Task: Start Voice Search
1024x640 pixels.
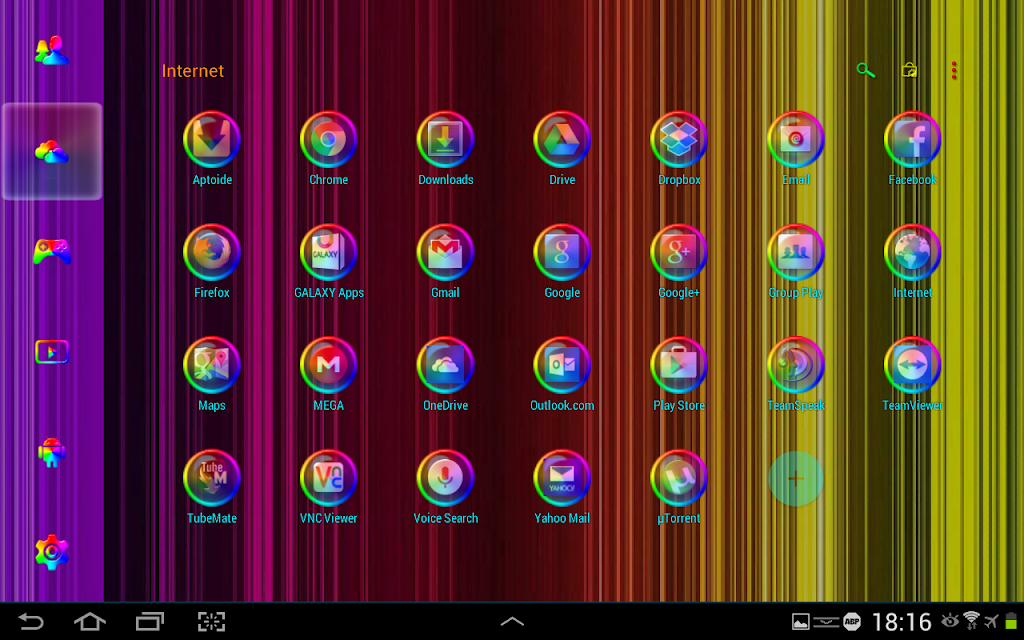Action: point(445,479)
